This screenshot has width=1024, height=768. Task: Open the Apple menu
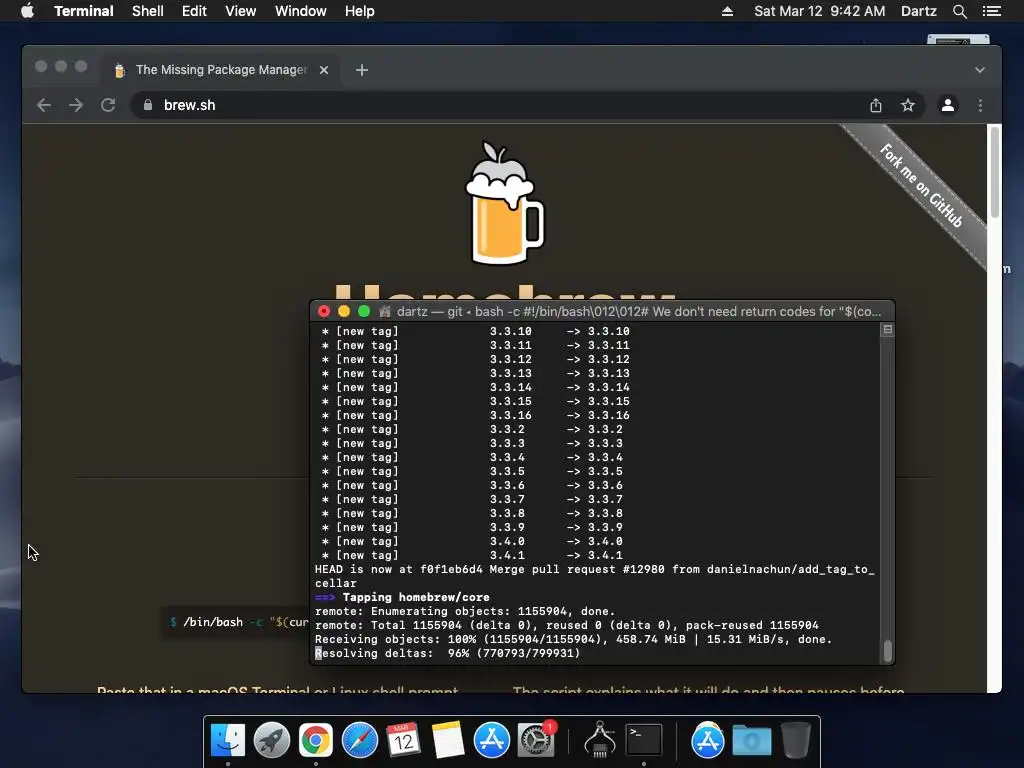[27, 11]
